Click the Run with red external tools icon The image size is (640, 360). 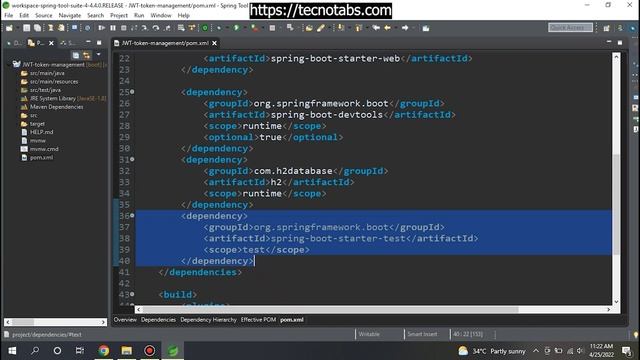tap(255, 28)
